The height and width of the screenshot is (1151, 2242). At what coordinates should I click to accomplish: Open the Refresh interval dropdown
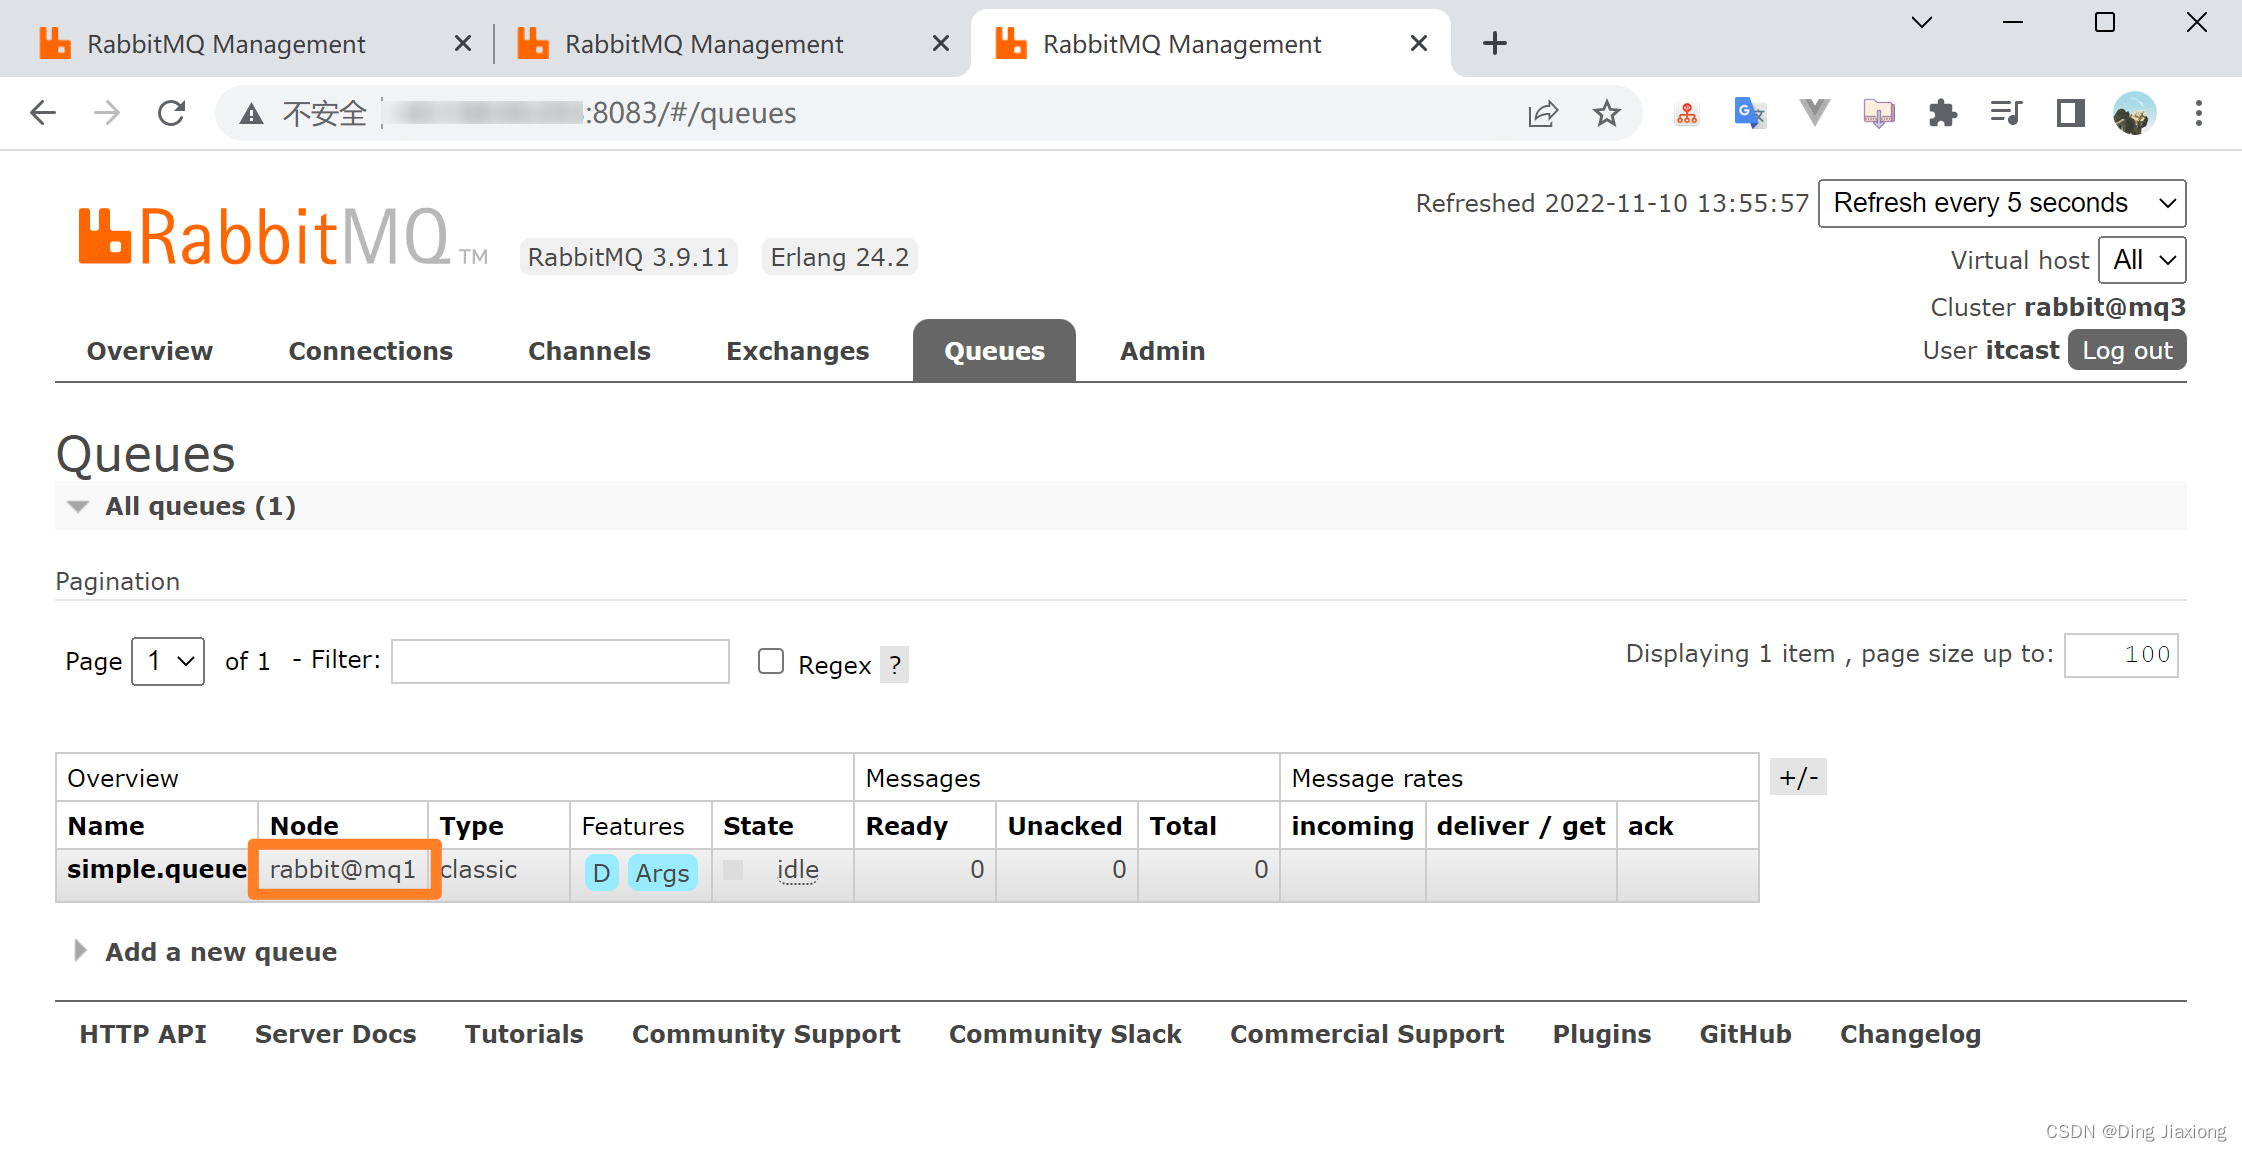(2002, 203)
